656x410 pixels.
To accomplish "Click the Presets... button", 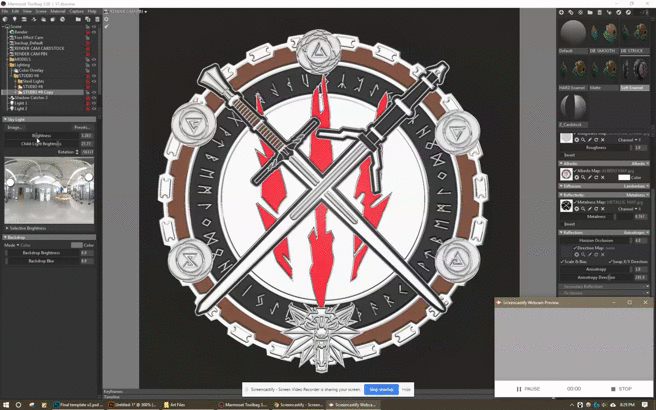I will point(82,127).
